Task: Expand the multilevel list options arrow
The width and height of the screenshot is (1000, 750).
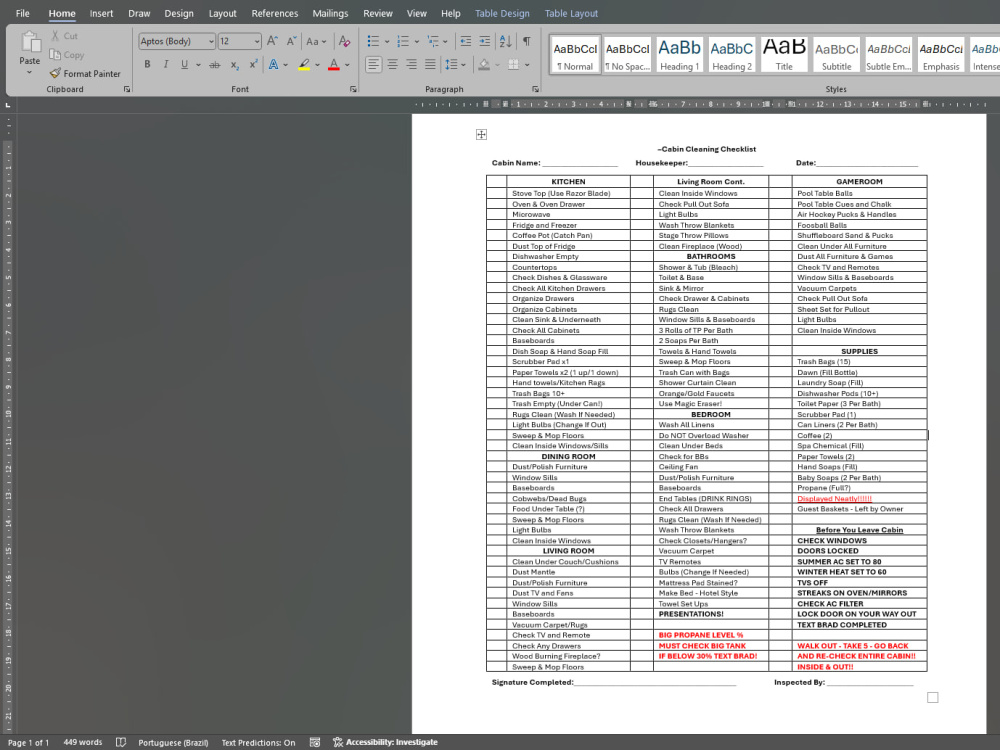Action: [x=445, y=41]
